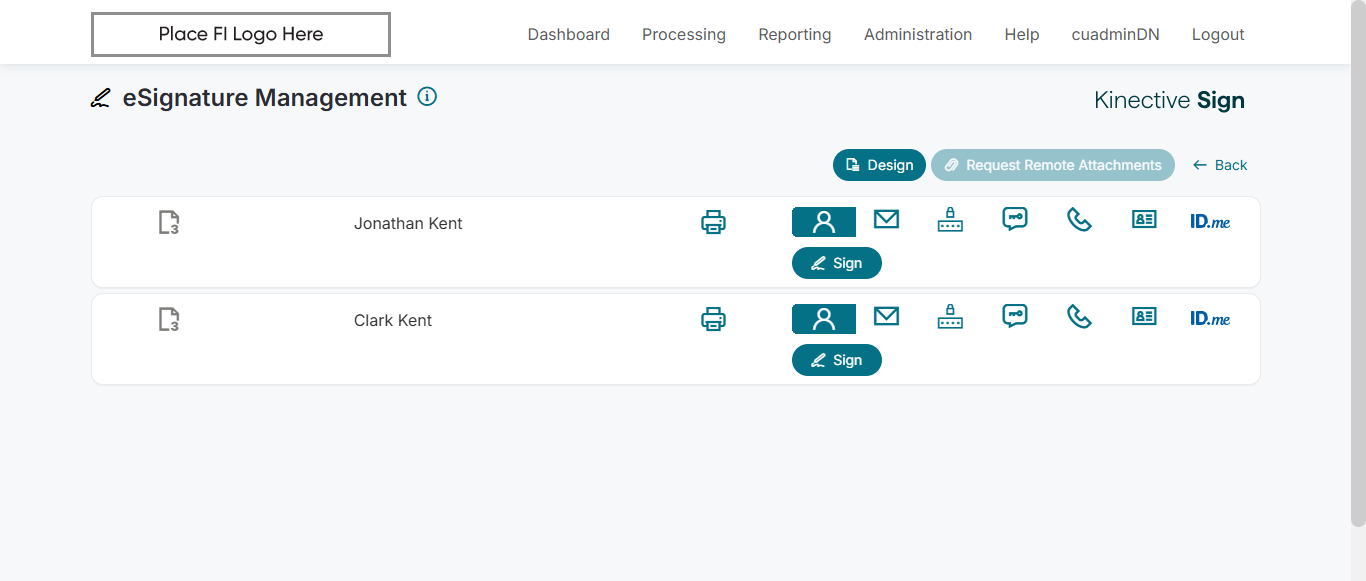The height and width of the screenshot is (581, 1366).
Task: Select in-person signing for Clark Kent
Action: 824,319
